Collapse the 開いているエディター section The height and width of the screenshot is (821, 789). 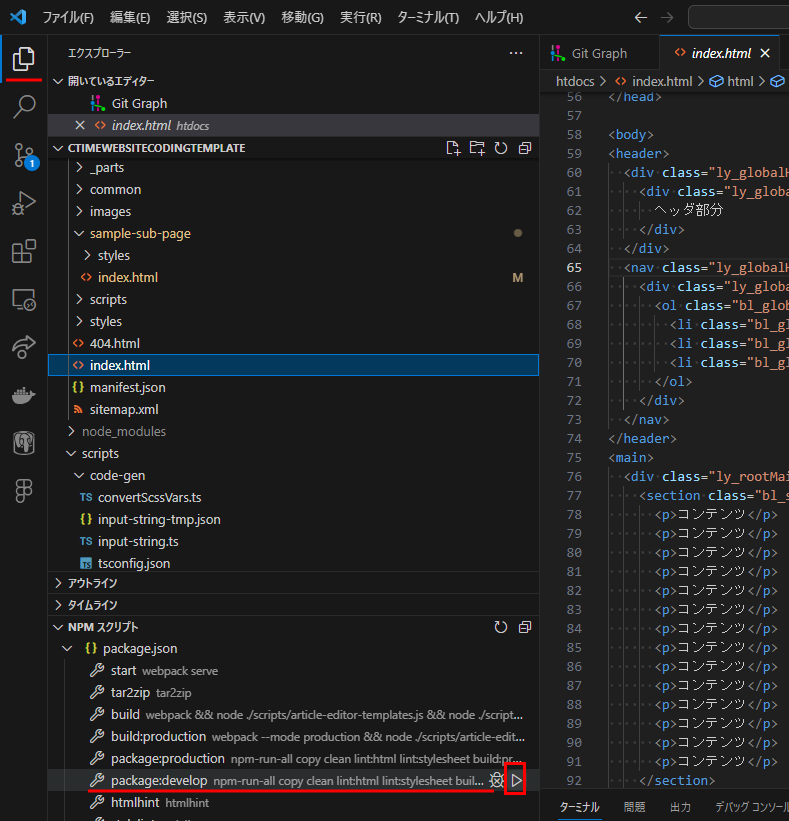pos(293,81)
